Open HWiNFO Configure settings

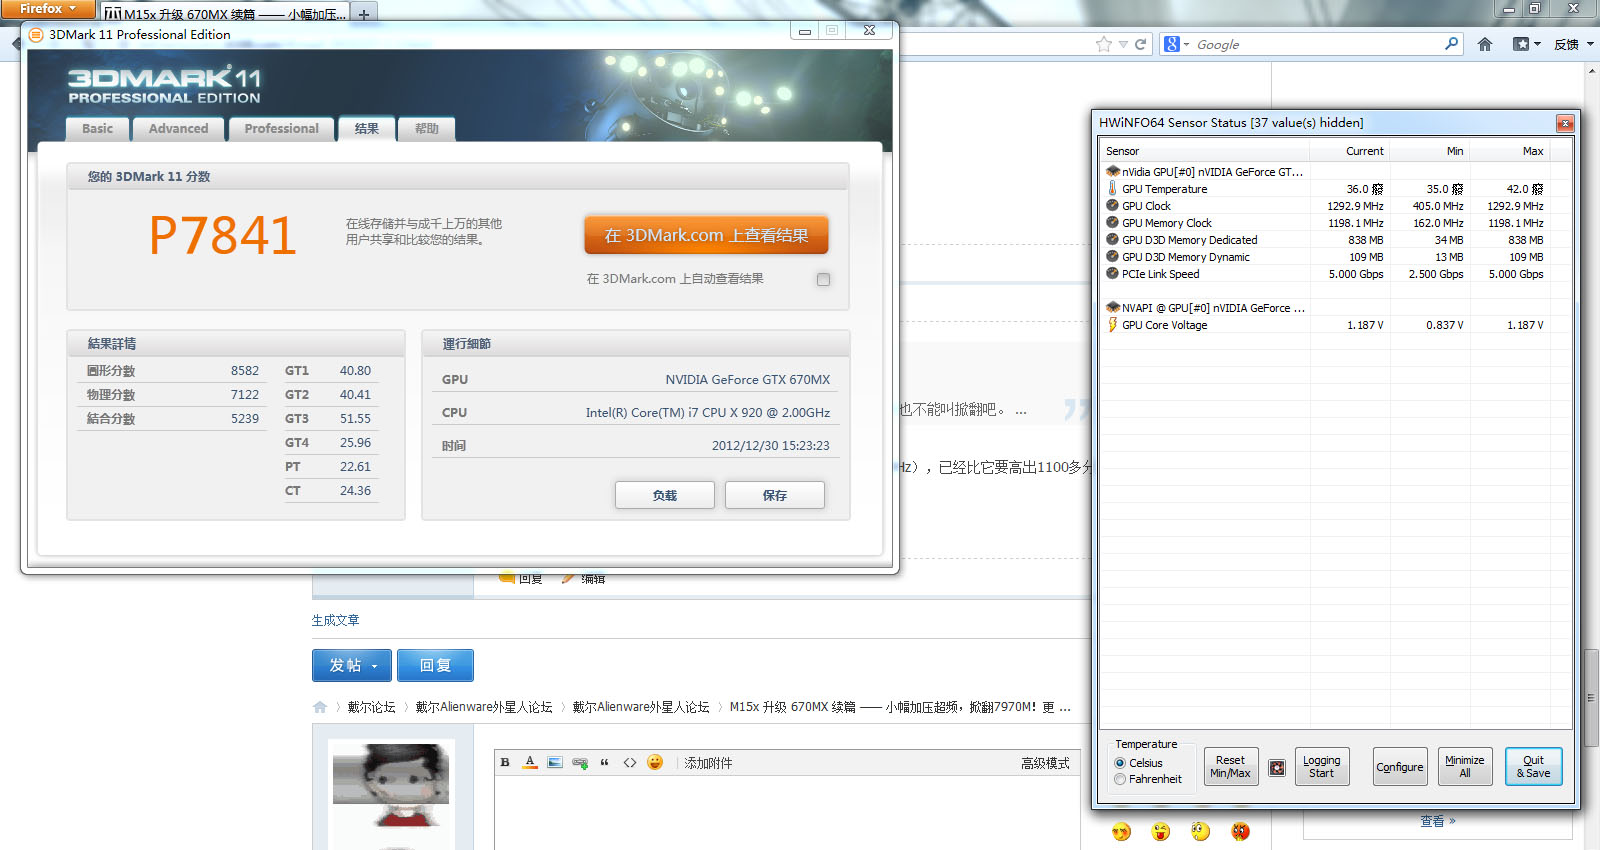tap(1400, 767)
